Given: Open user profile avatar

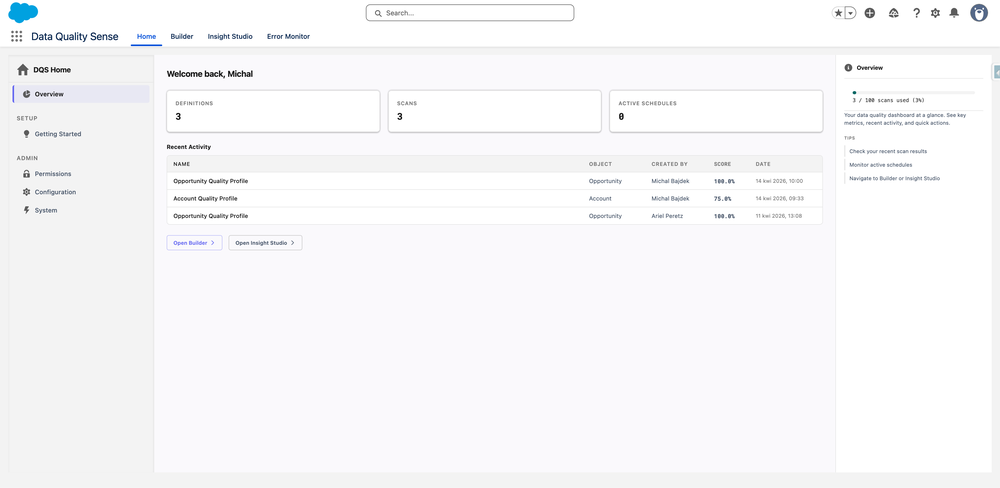Looking at the screenshot, I should [x=979, y=13].
